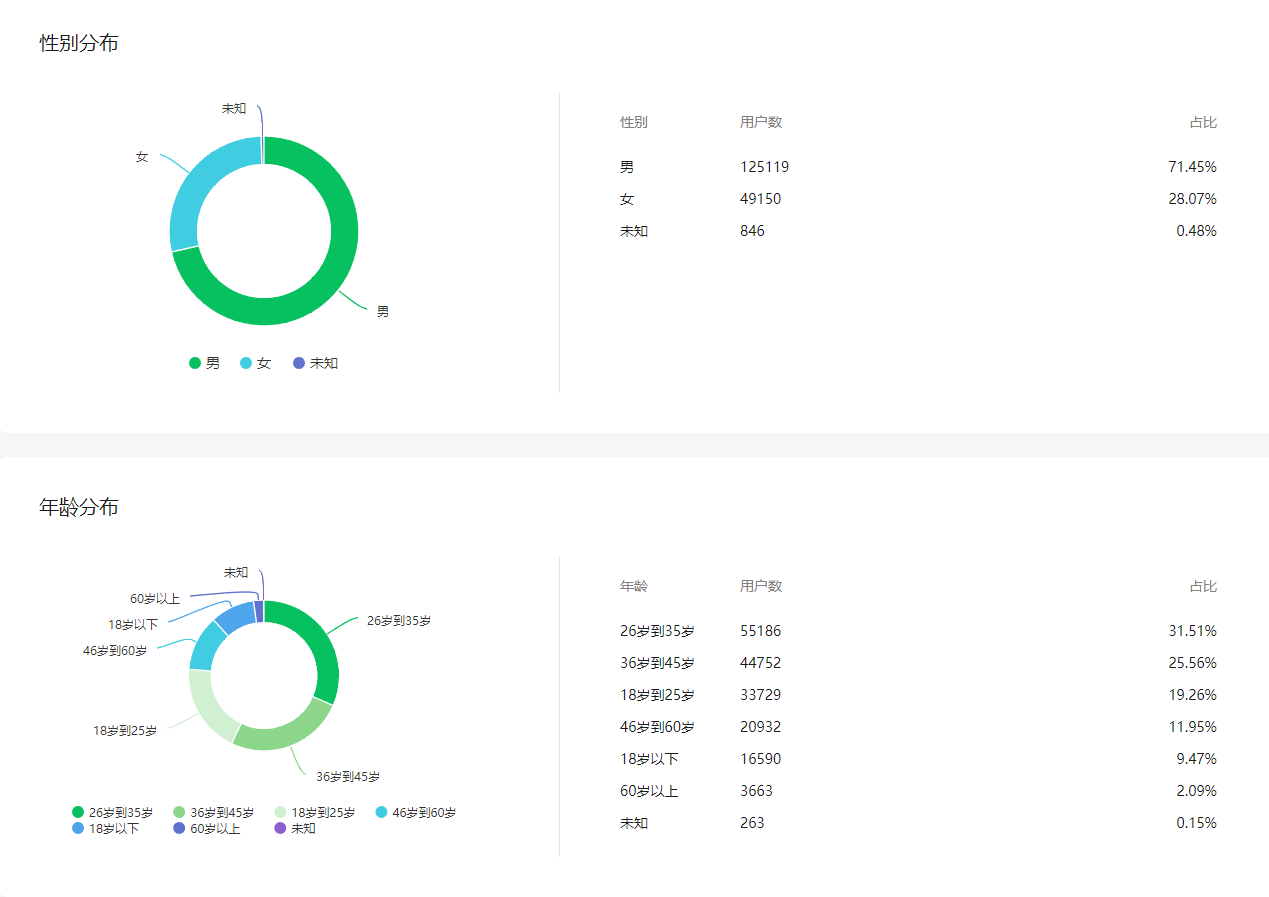Click the 占比 header in age table
1269x897 pixels.
pos(1203,586)
